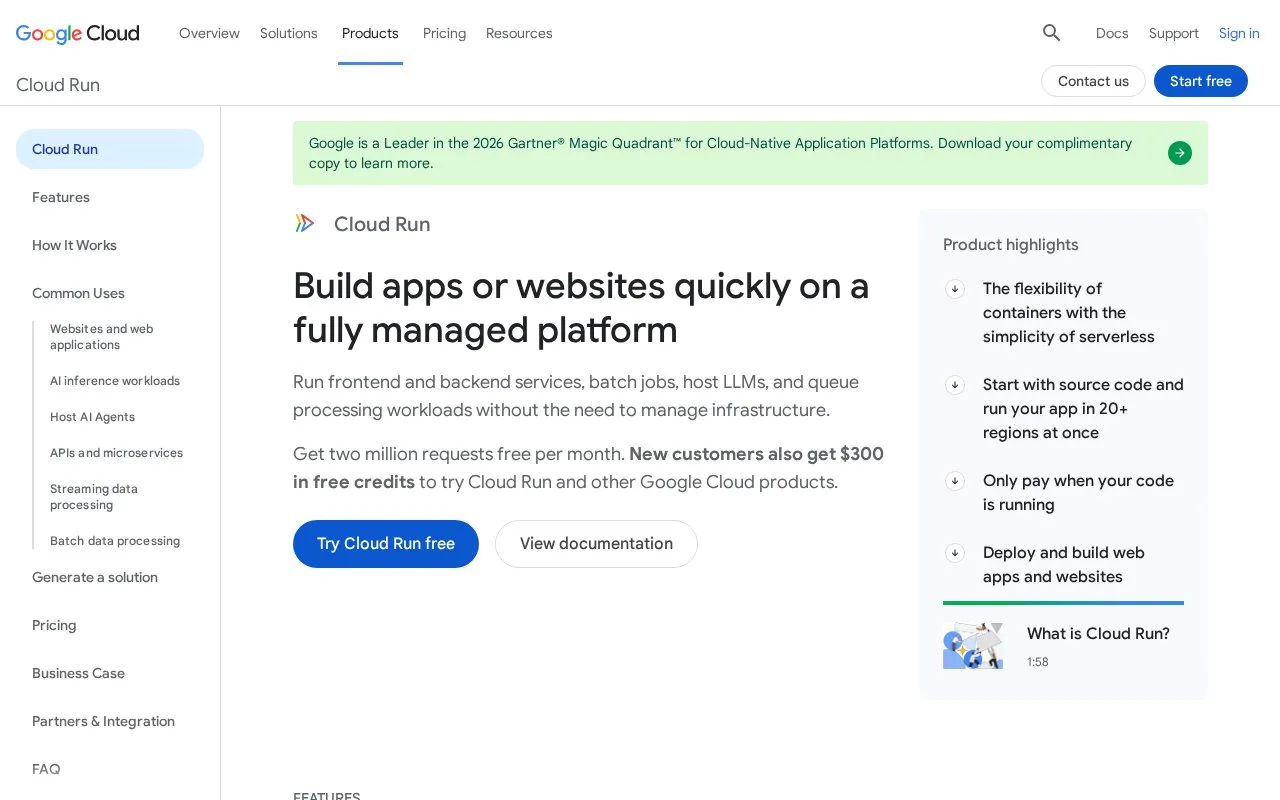Open Business Case in sidebar
1280x800 pixels.
pyautogui.click(x=78, y=673)
